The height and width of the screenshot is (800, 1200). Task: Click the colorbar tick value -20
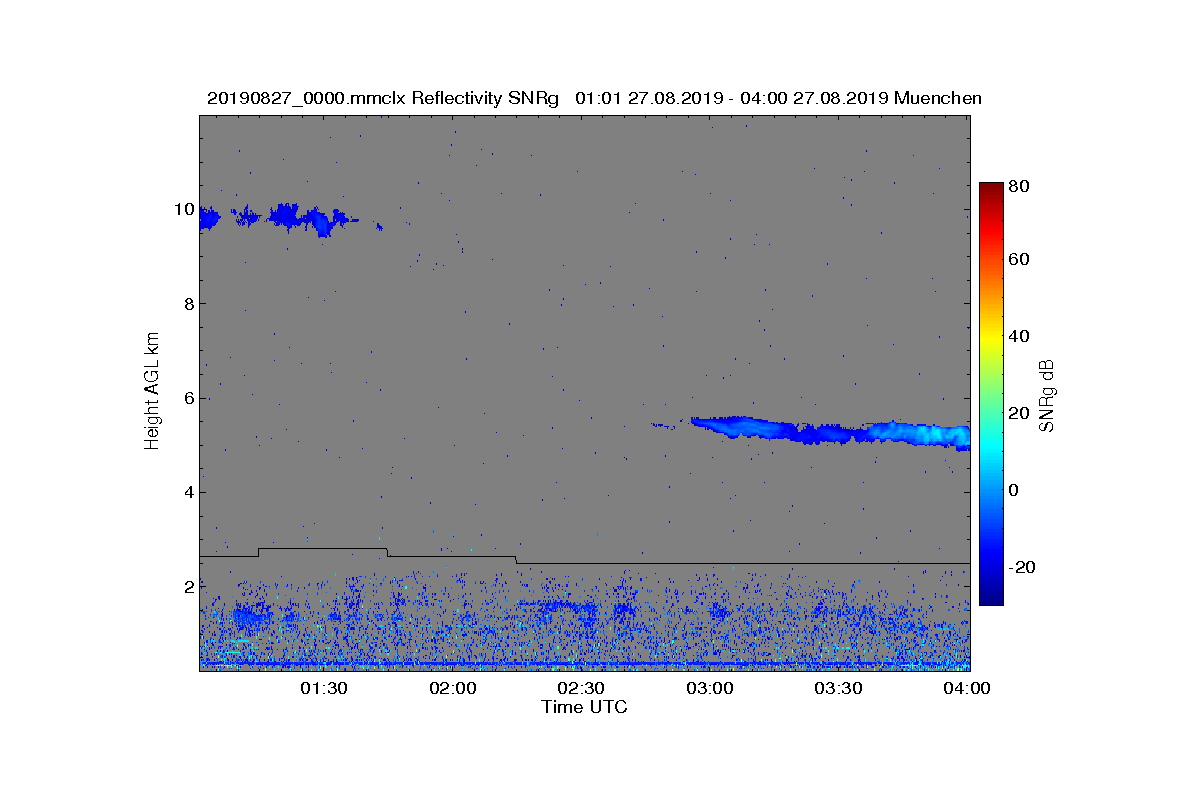click(x=1024, y=567)
